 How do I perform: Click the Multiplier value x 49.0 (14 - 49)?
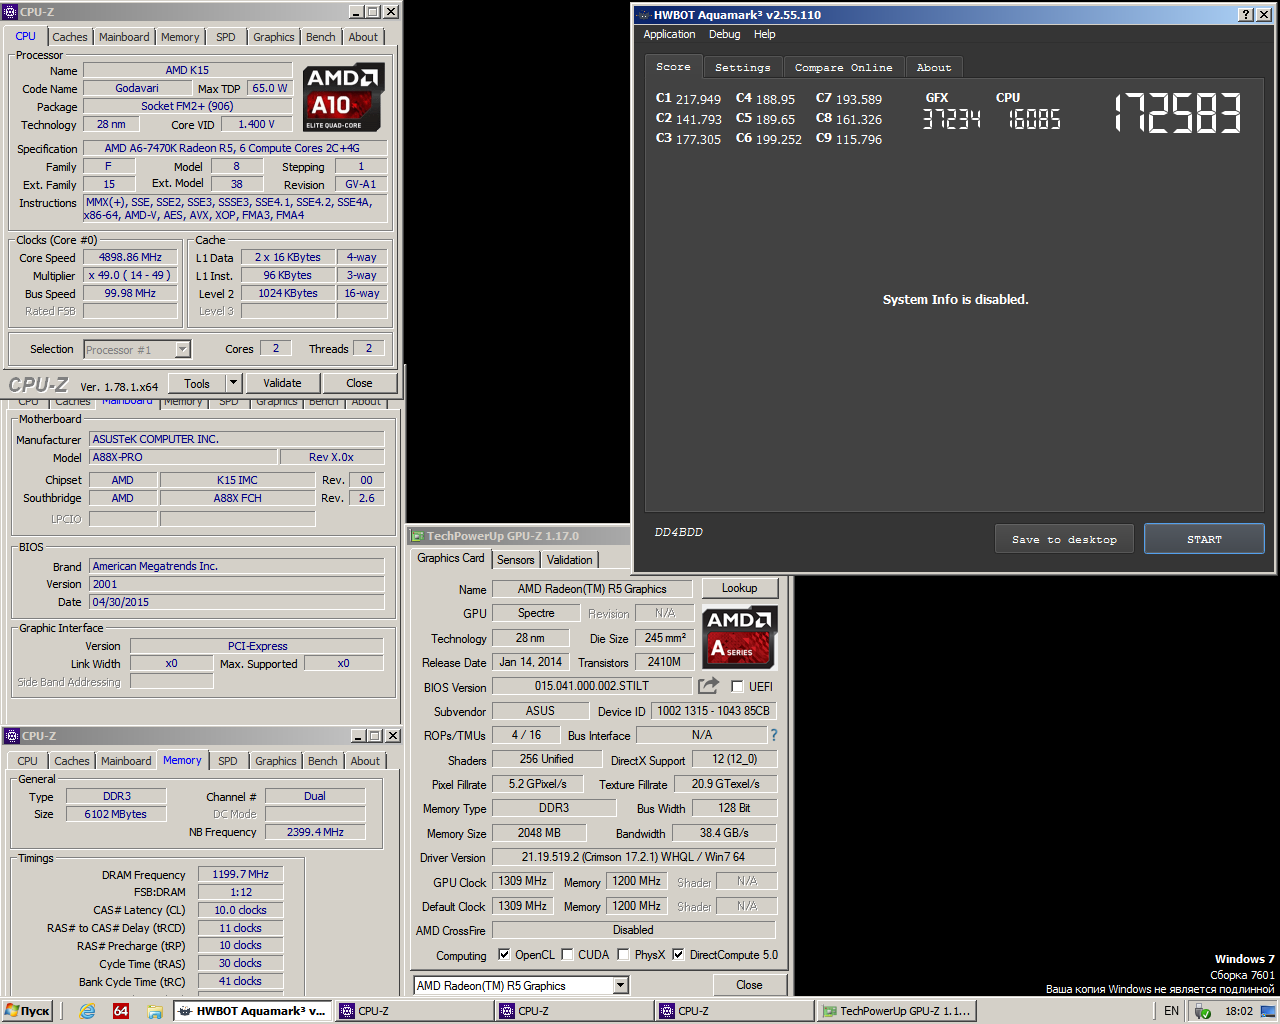[x=130, y=275]
